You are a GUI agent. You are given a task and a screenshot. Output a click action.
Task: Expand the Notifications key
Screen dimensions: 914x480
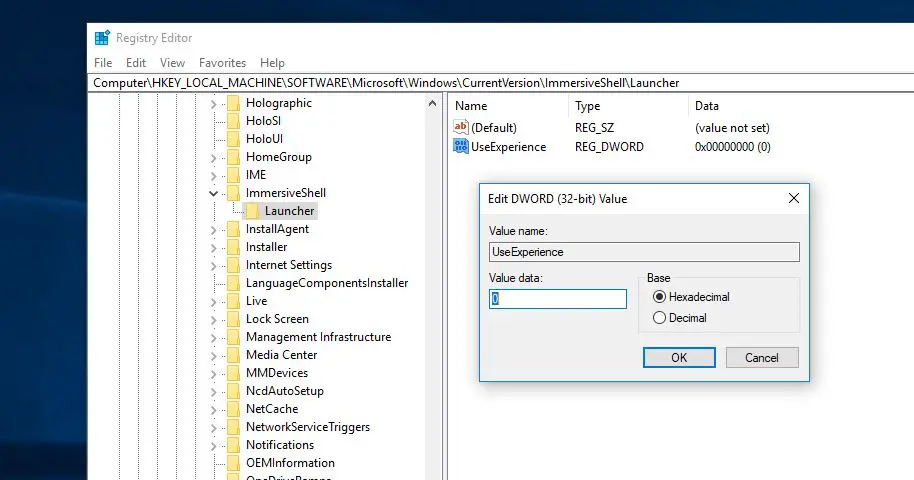213,447
